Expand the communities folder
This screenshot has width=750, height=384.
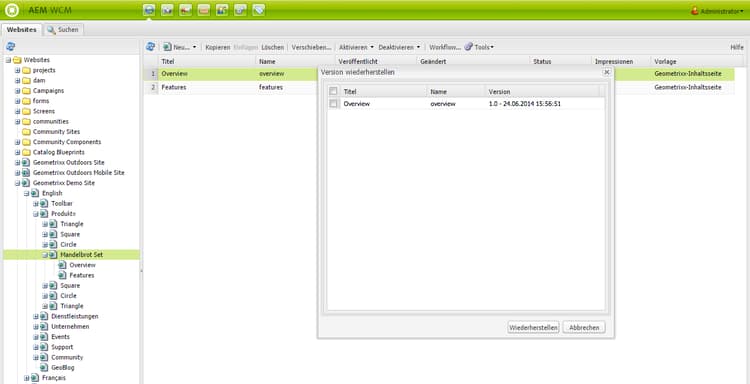click(17, 121)
